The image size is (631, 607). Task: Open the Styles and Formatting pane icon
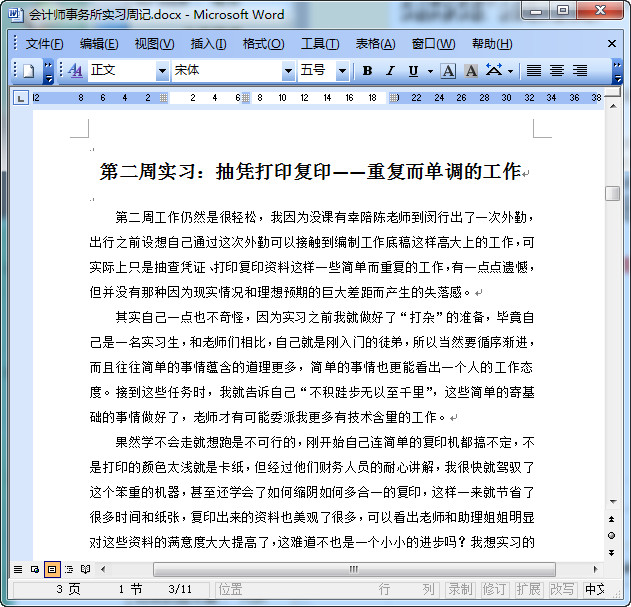click(75, 71)
